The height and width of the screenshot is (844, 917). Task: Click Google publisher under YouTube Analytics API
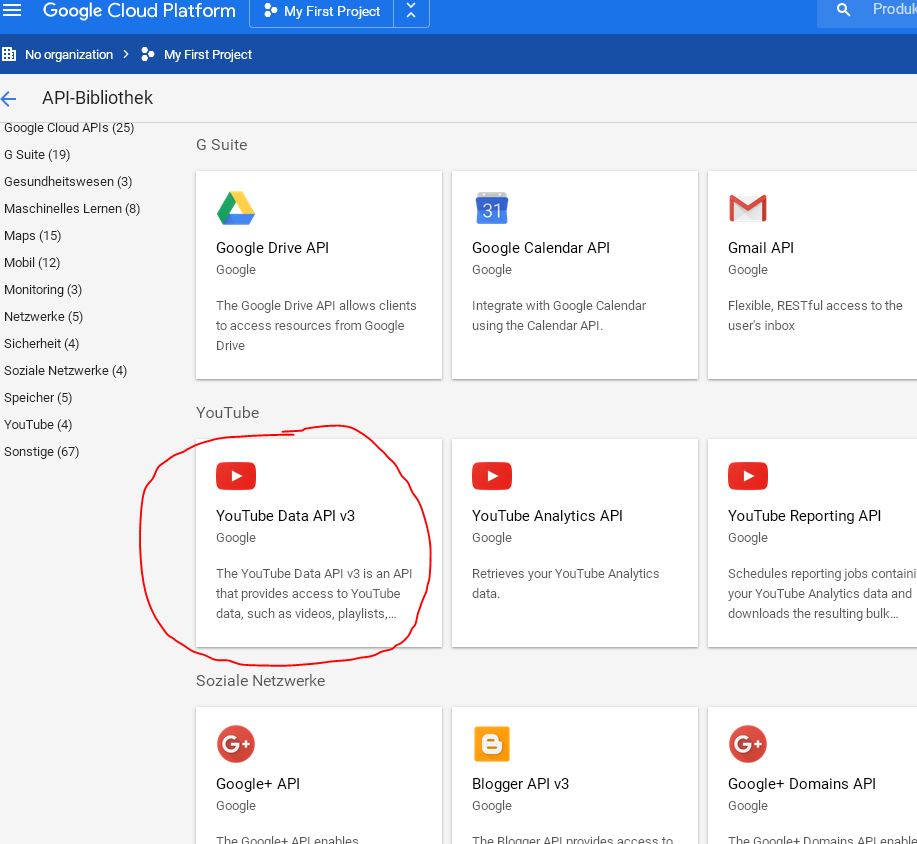492,538
